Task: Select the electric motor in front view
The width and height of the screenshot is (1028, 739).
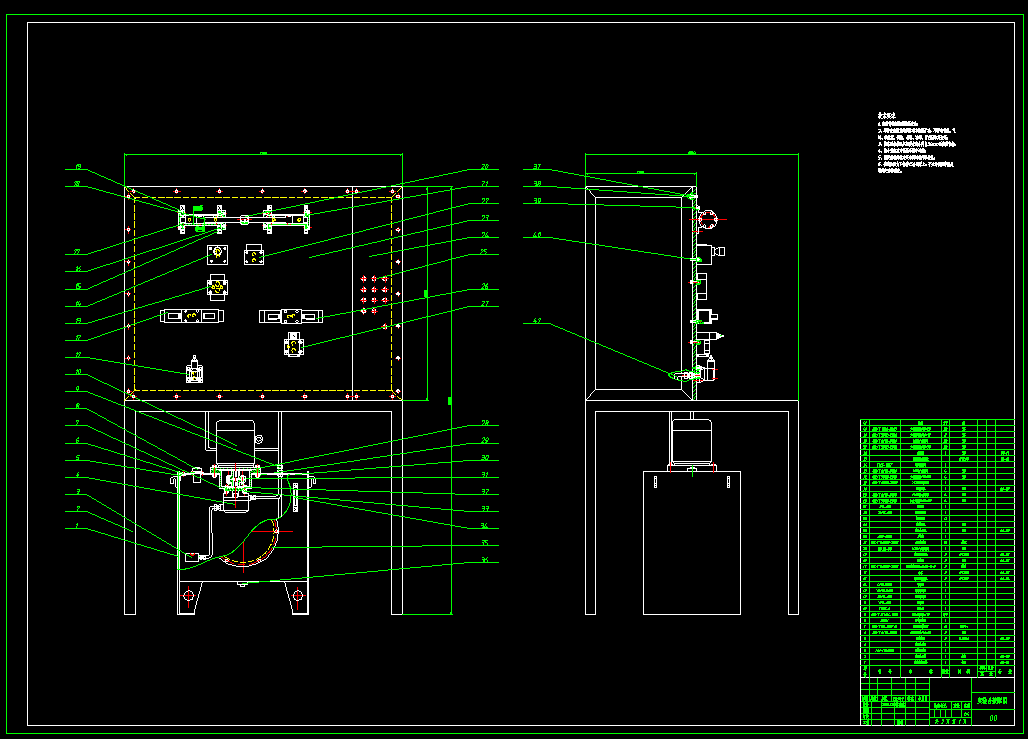Action: (x=235, y=443)
